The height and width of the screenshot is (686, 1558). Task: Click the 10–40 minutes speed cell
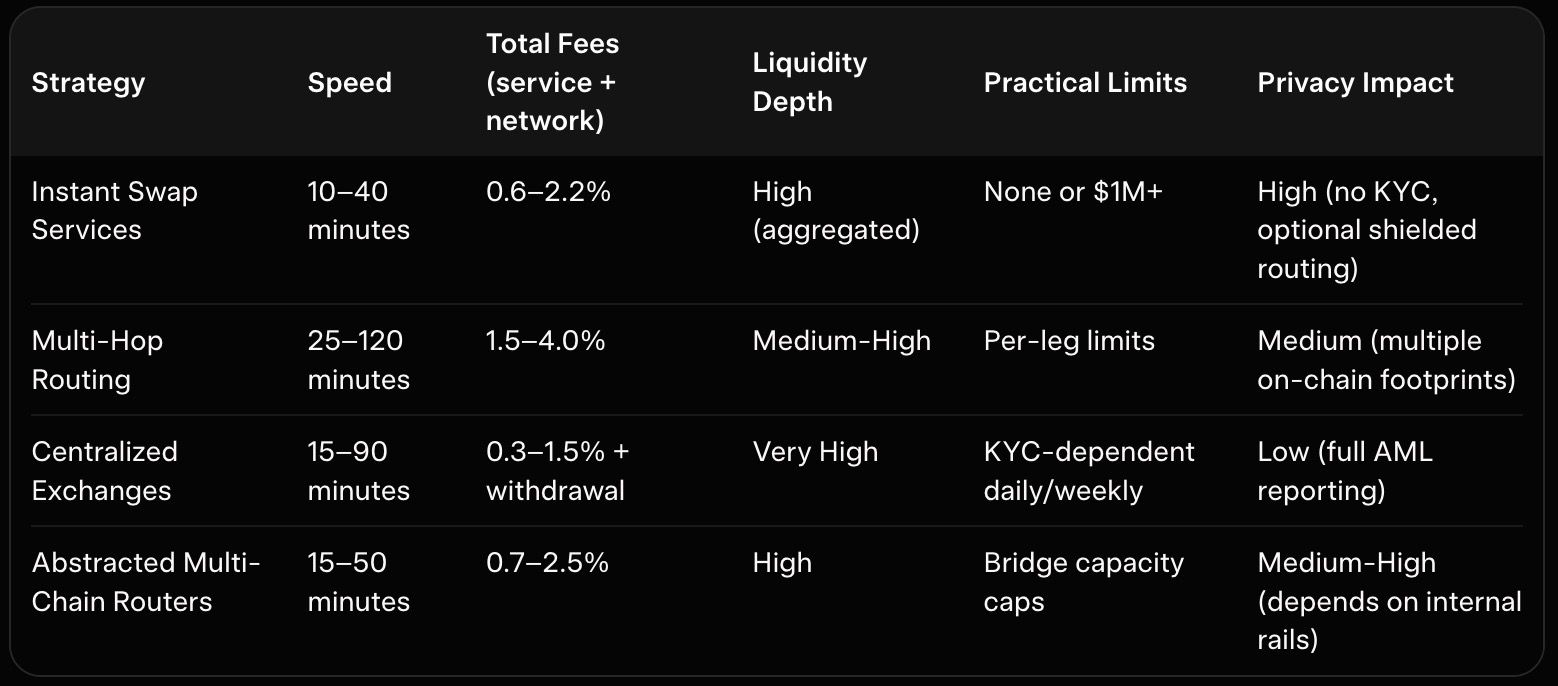(x=358, y=210)
